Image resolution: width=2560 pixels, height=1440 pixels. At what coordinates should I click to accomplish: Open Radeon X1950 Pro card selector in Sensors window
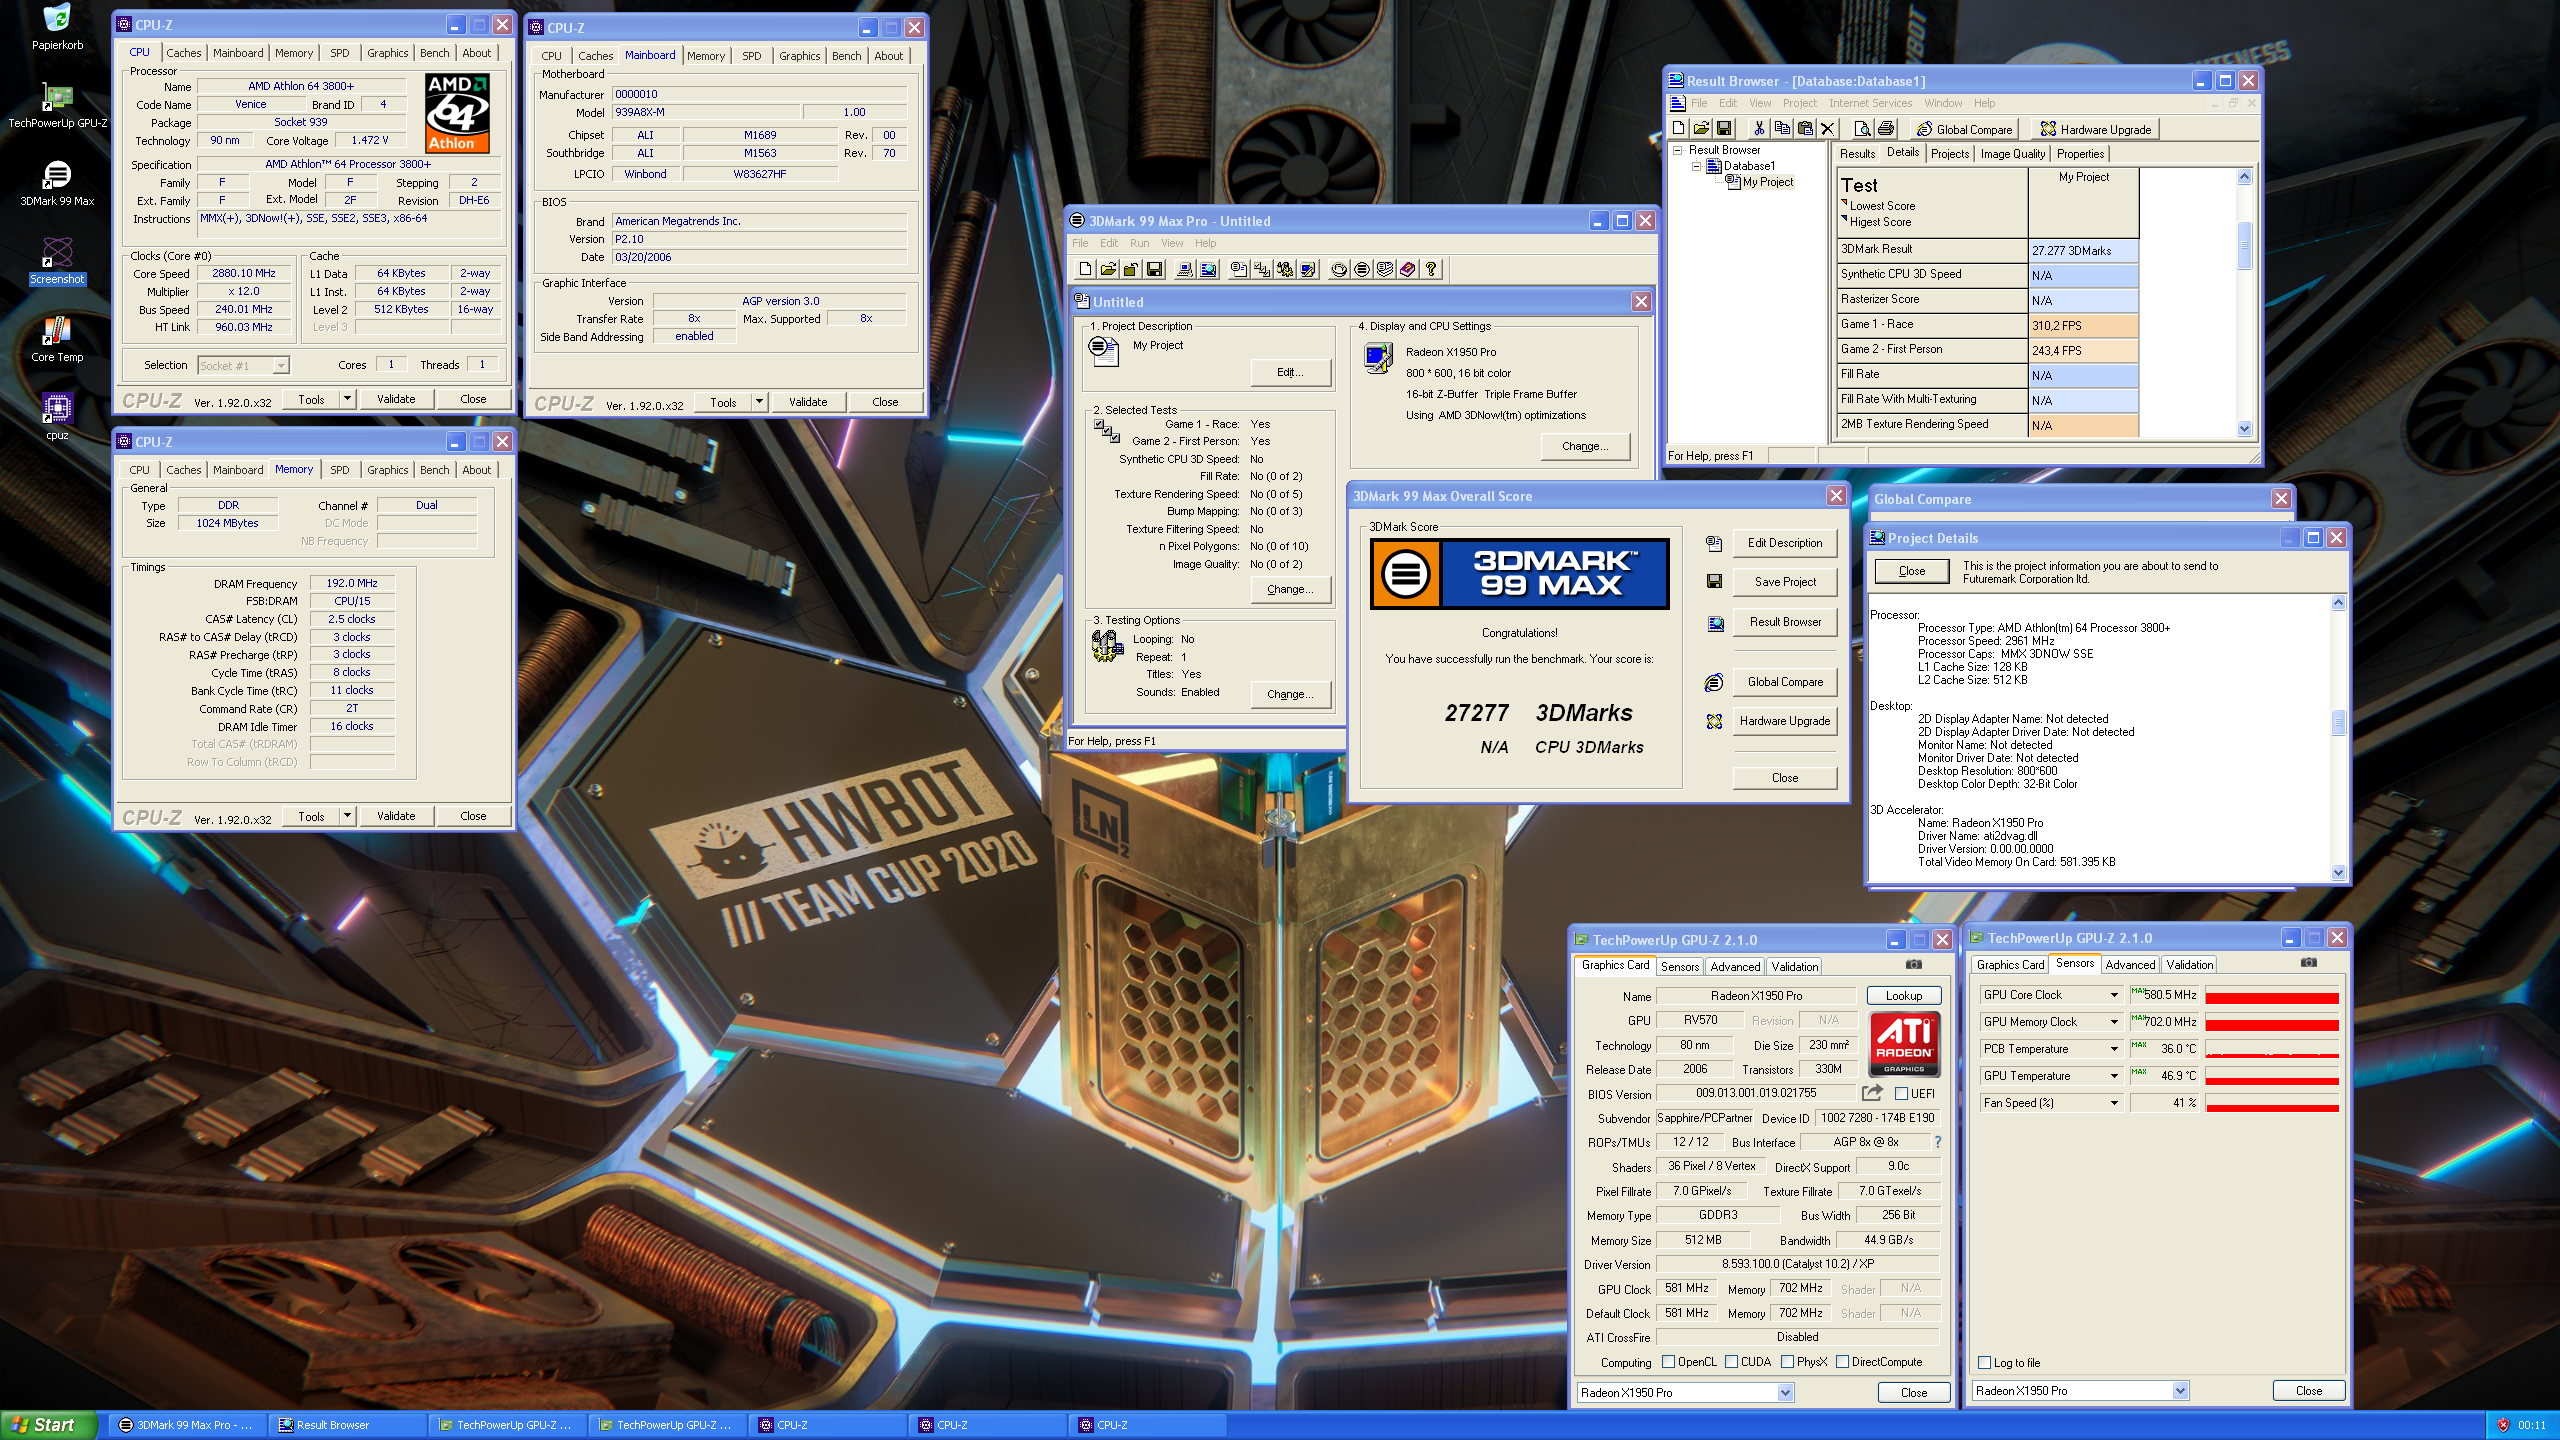2180,1391
